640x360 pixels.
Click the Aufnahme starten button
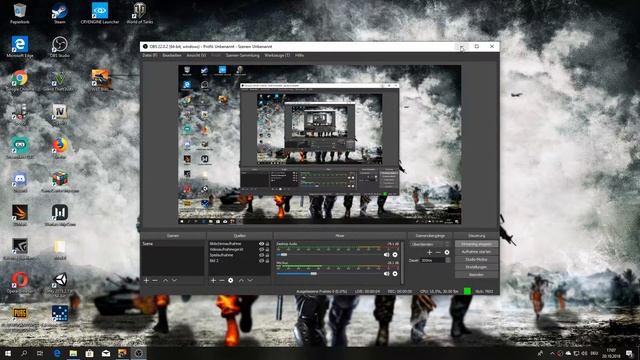click(x=476, y=252)
